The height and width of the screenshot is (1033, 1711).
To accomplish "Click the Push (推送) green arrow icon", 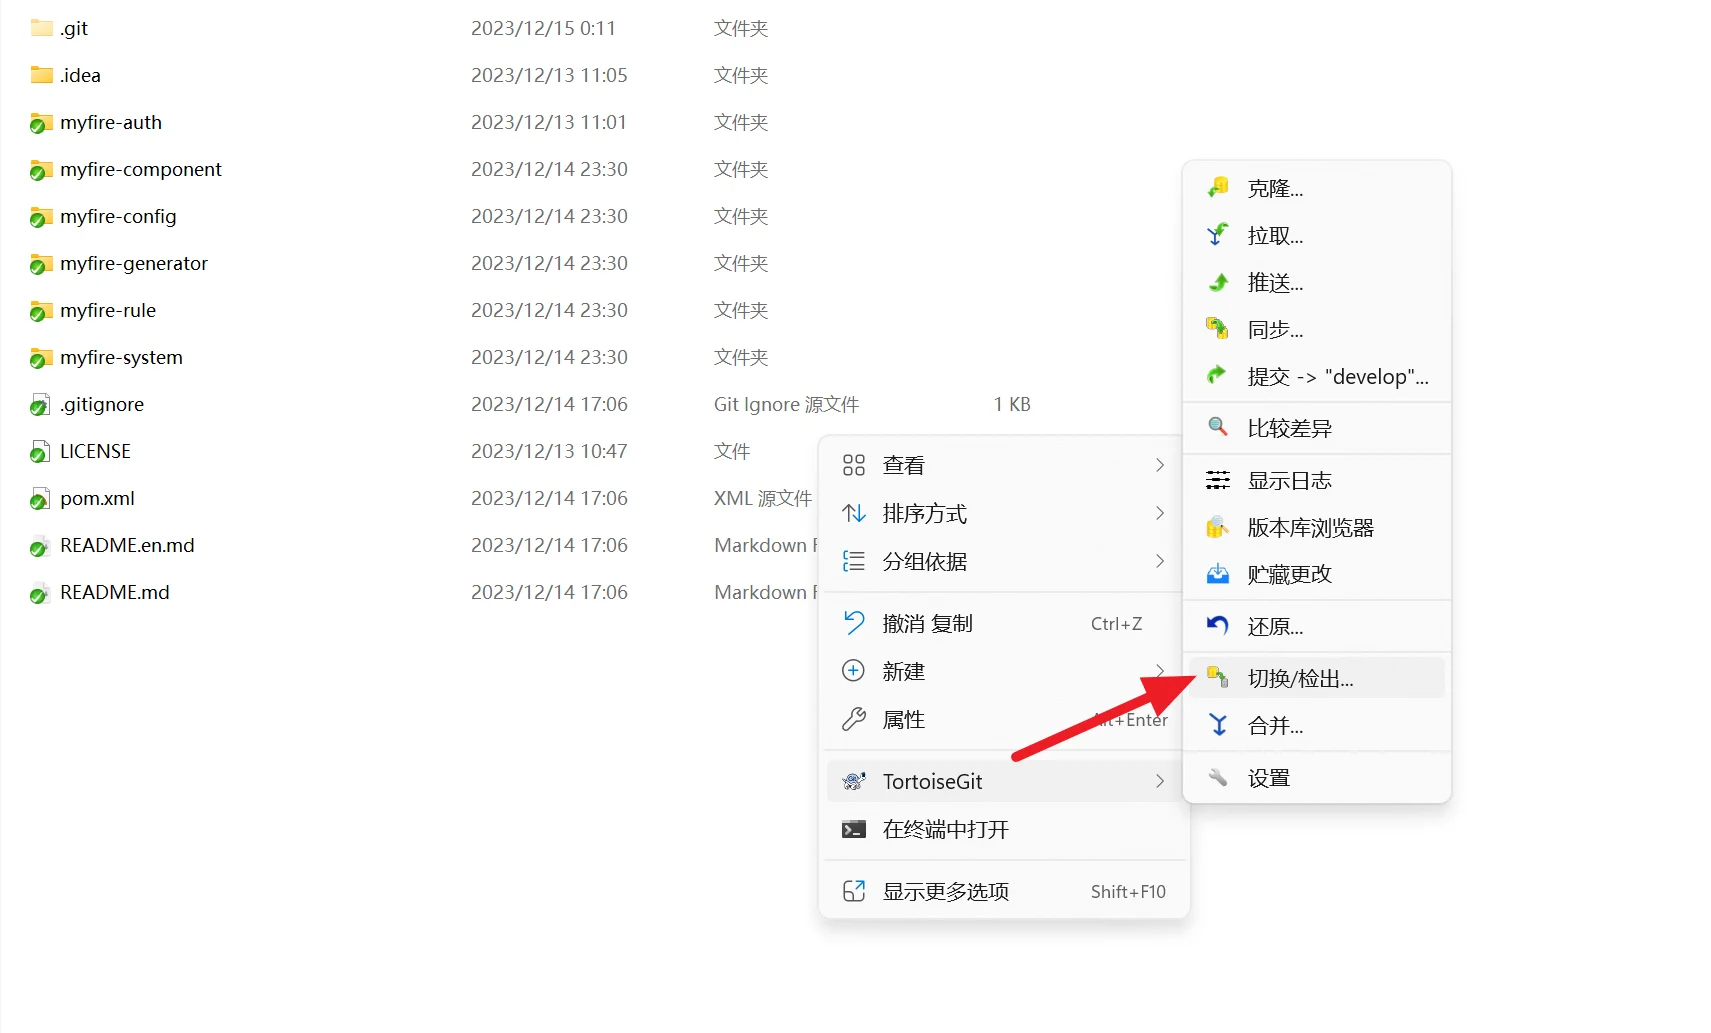I will click(1217, 283).
